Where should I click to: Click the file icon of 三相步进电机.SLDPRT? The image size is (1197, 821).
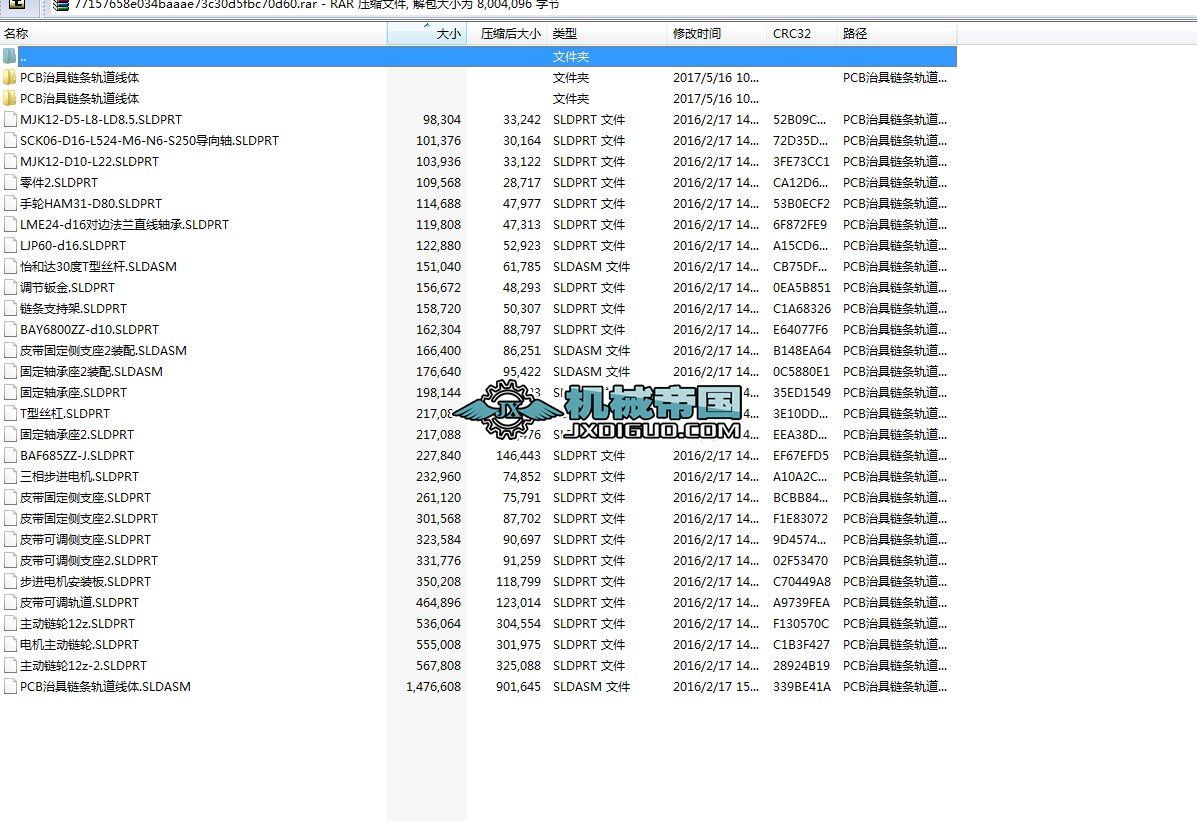click(x=10, y=477)
